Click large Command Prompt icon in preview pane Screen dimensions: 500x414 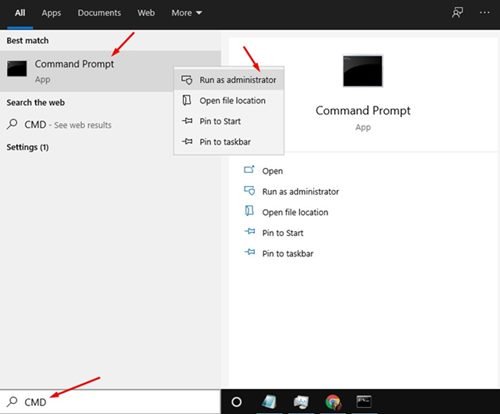pos(363,71)
